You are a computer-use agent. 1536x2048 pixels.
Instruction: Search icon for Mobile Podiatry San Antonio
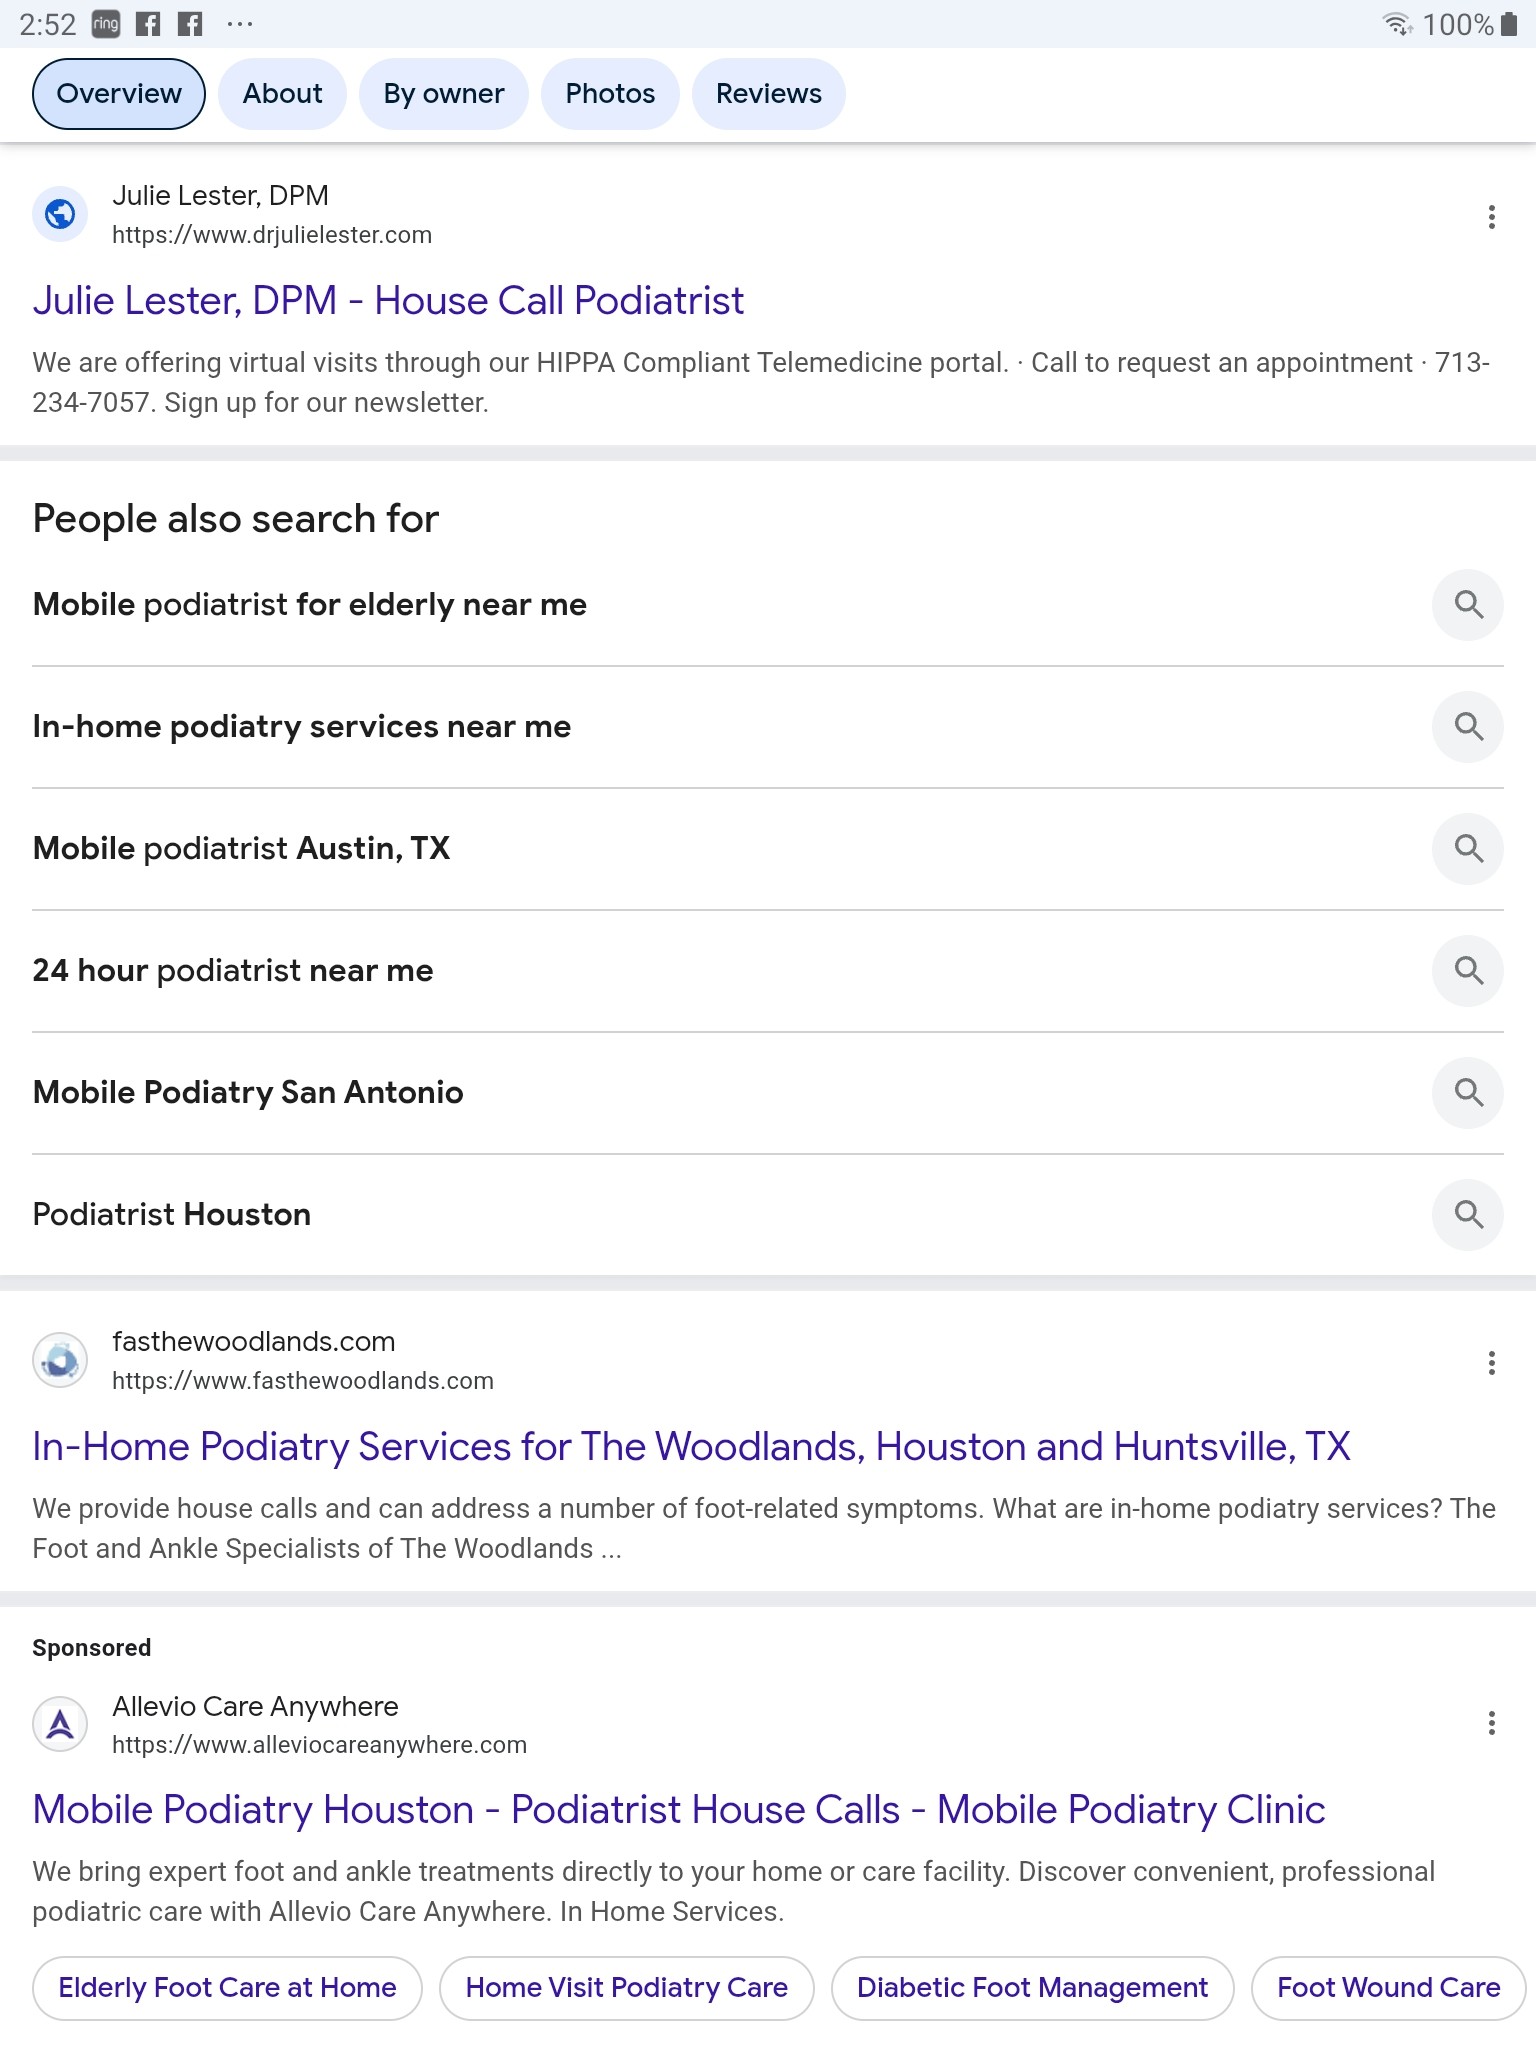coord(1468,1093)
